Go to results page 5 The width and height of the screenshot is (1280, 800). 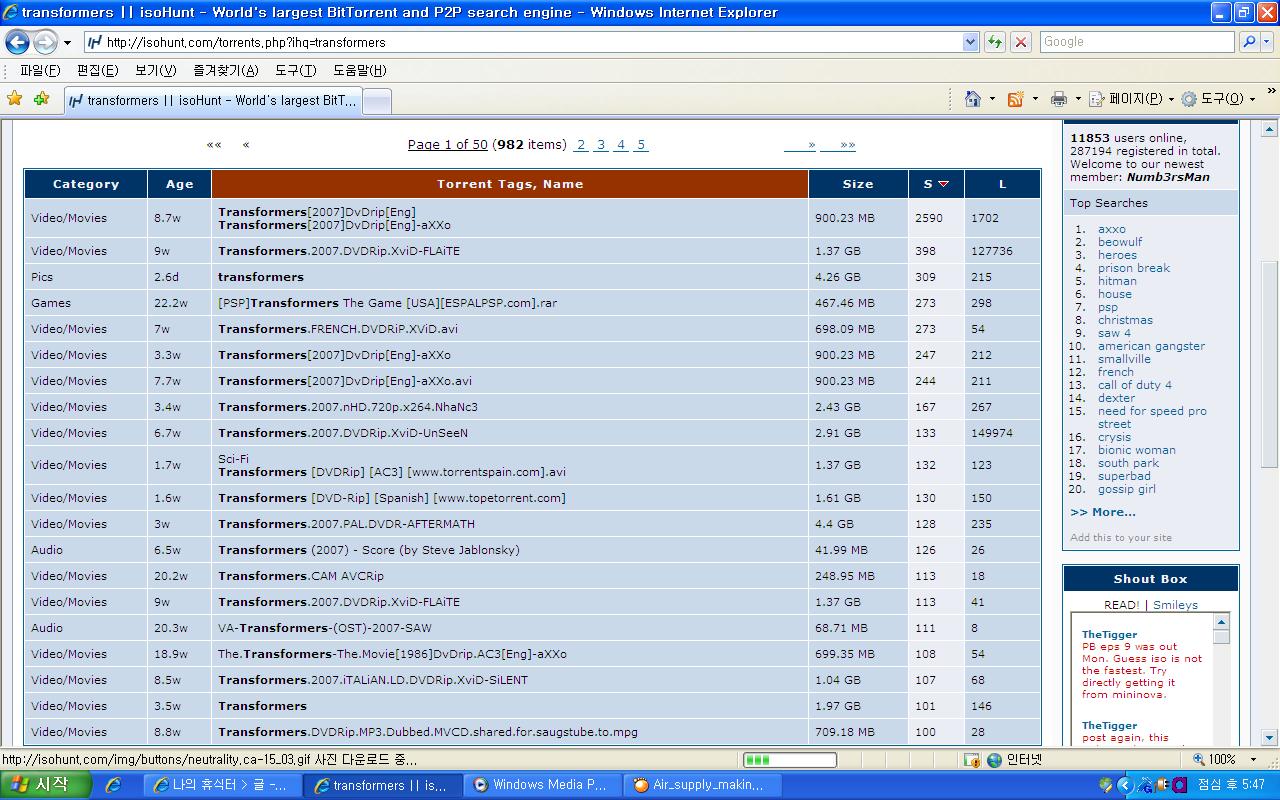pos(641,145)
